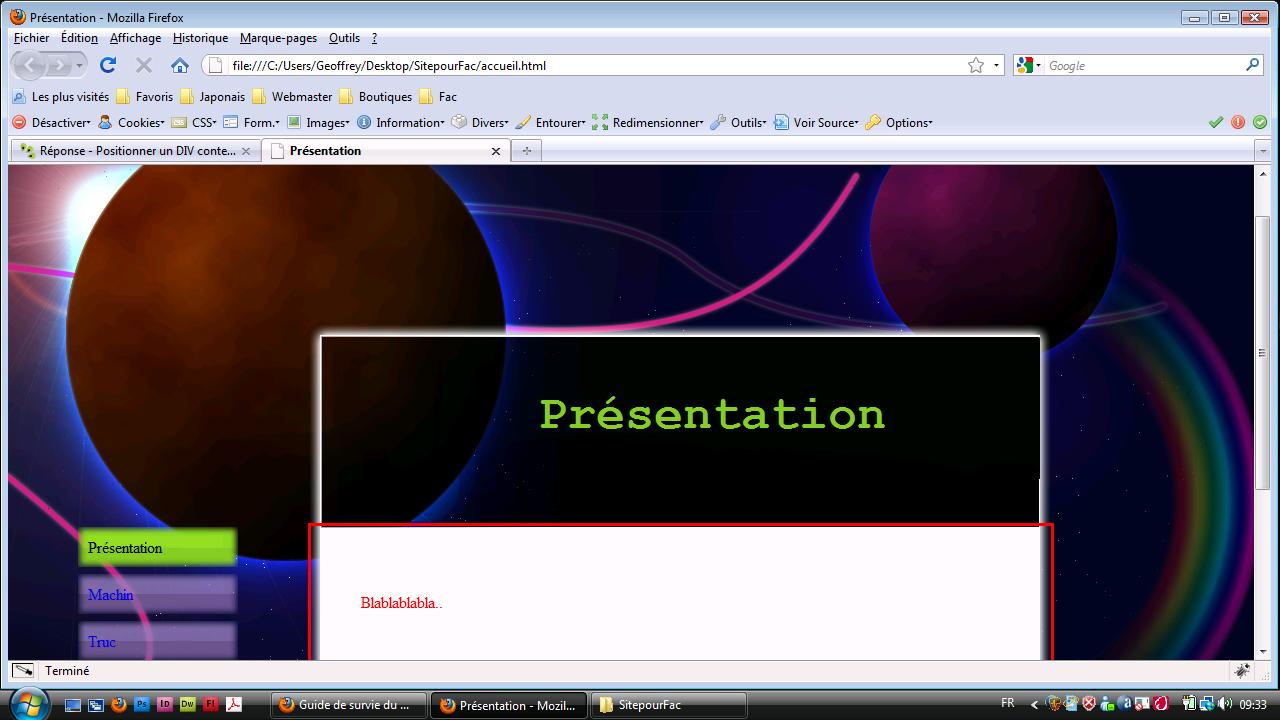Viewport: 1280px width, 720px height.
Task: Open the Japonais bookmark folder
Action: tap(213, 97)
